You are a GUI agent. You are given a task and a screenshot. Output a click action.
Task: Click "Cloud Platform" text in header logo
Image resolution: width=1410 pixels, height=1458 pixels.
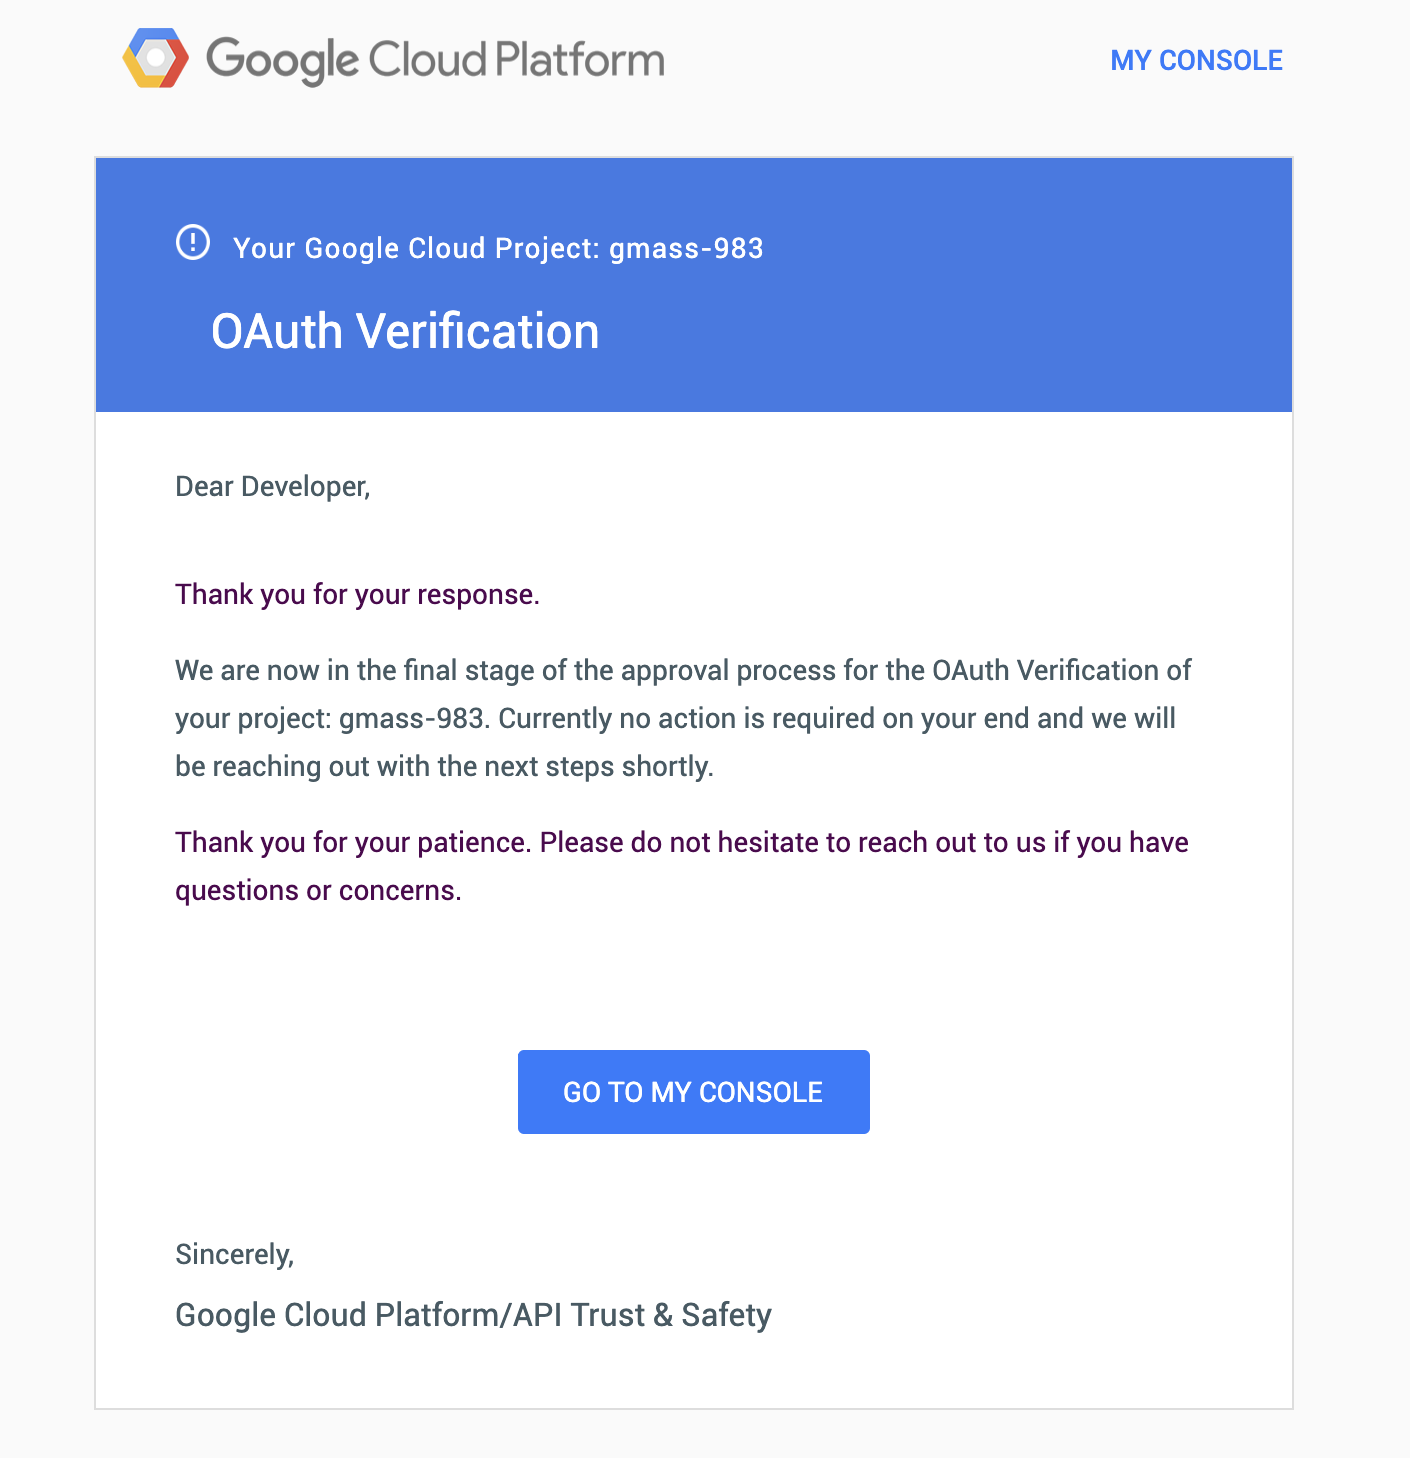click(x=516, y=60)
